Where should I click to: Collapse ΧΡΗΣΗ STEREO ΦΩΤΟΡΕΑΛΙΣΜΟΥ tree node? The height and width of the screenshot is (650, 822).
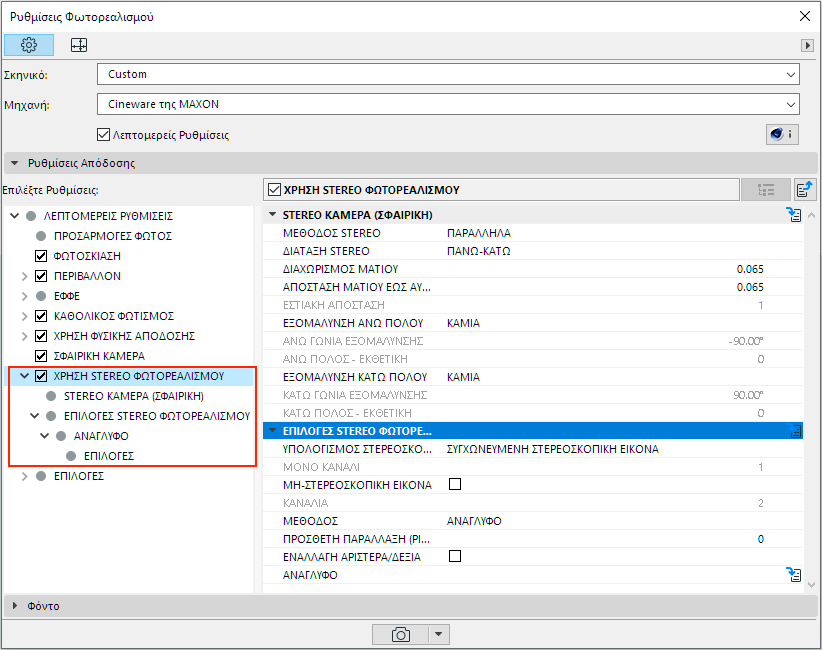click(24, 376)
